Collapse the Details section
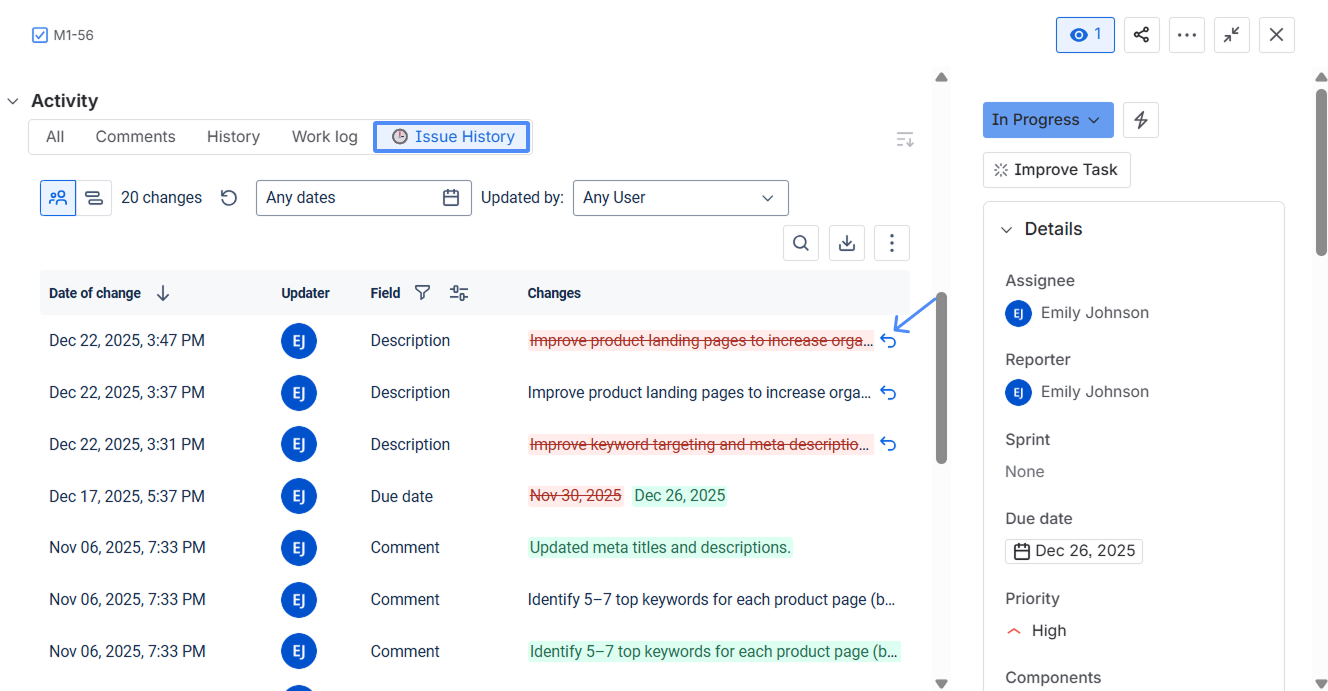The height and width of the screenshot is (691, 1328). pos(1007,229)
